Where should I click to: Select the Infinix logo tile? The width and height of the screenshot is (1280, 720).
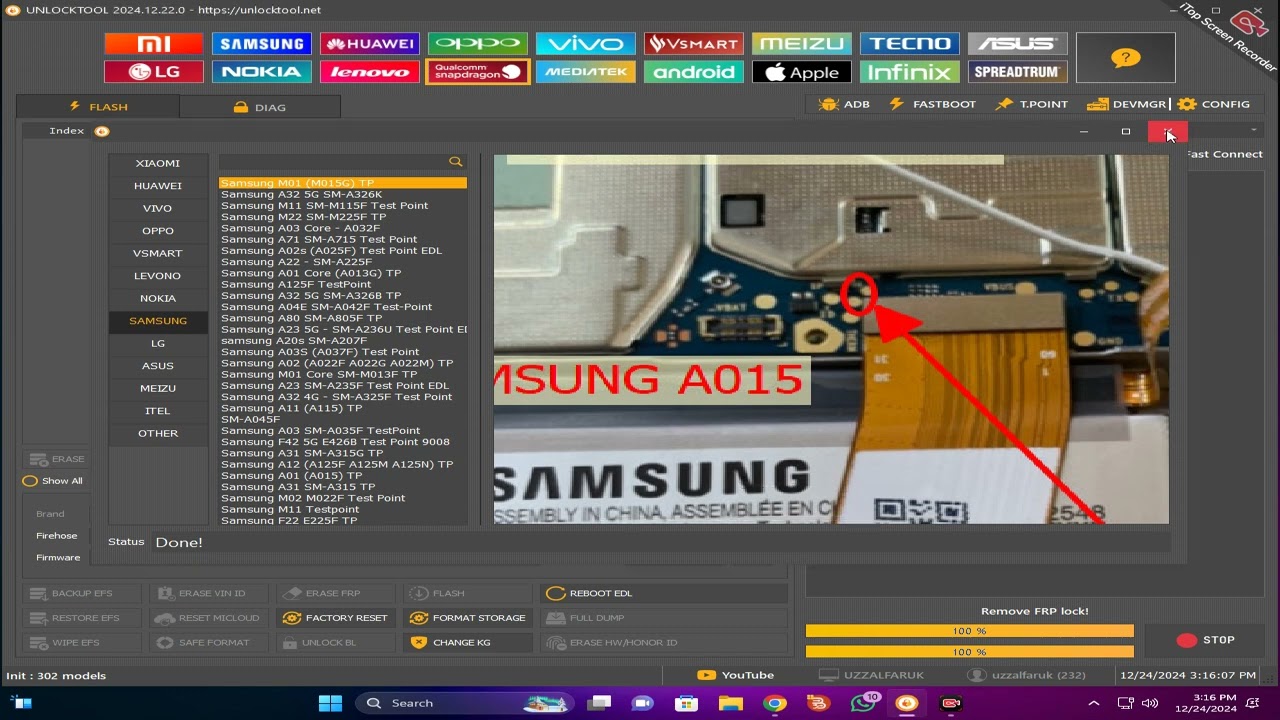click(x=909, y=72)
